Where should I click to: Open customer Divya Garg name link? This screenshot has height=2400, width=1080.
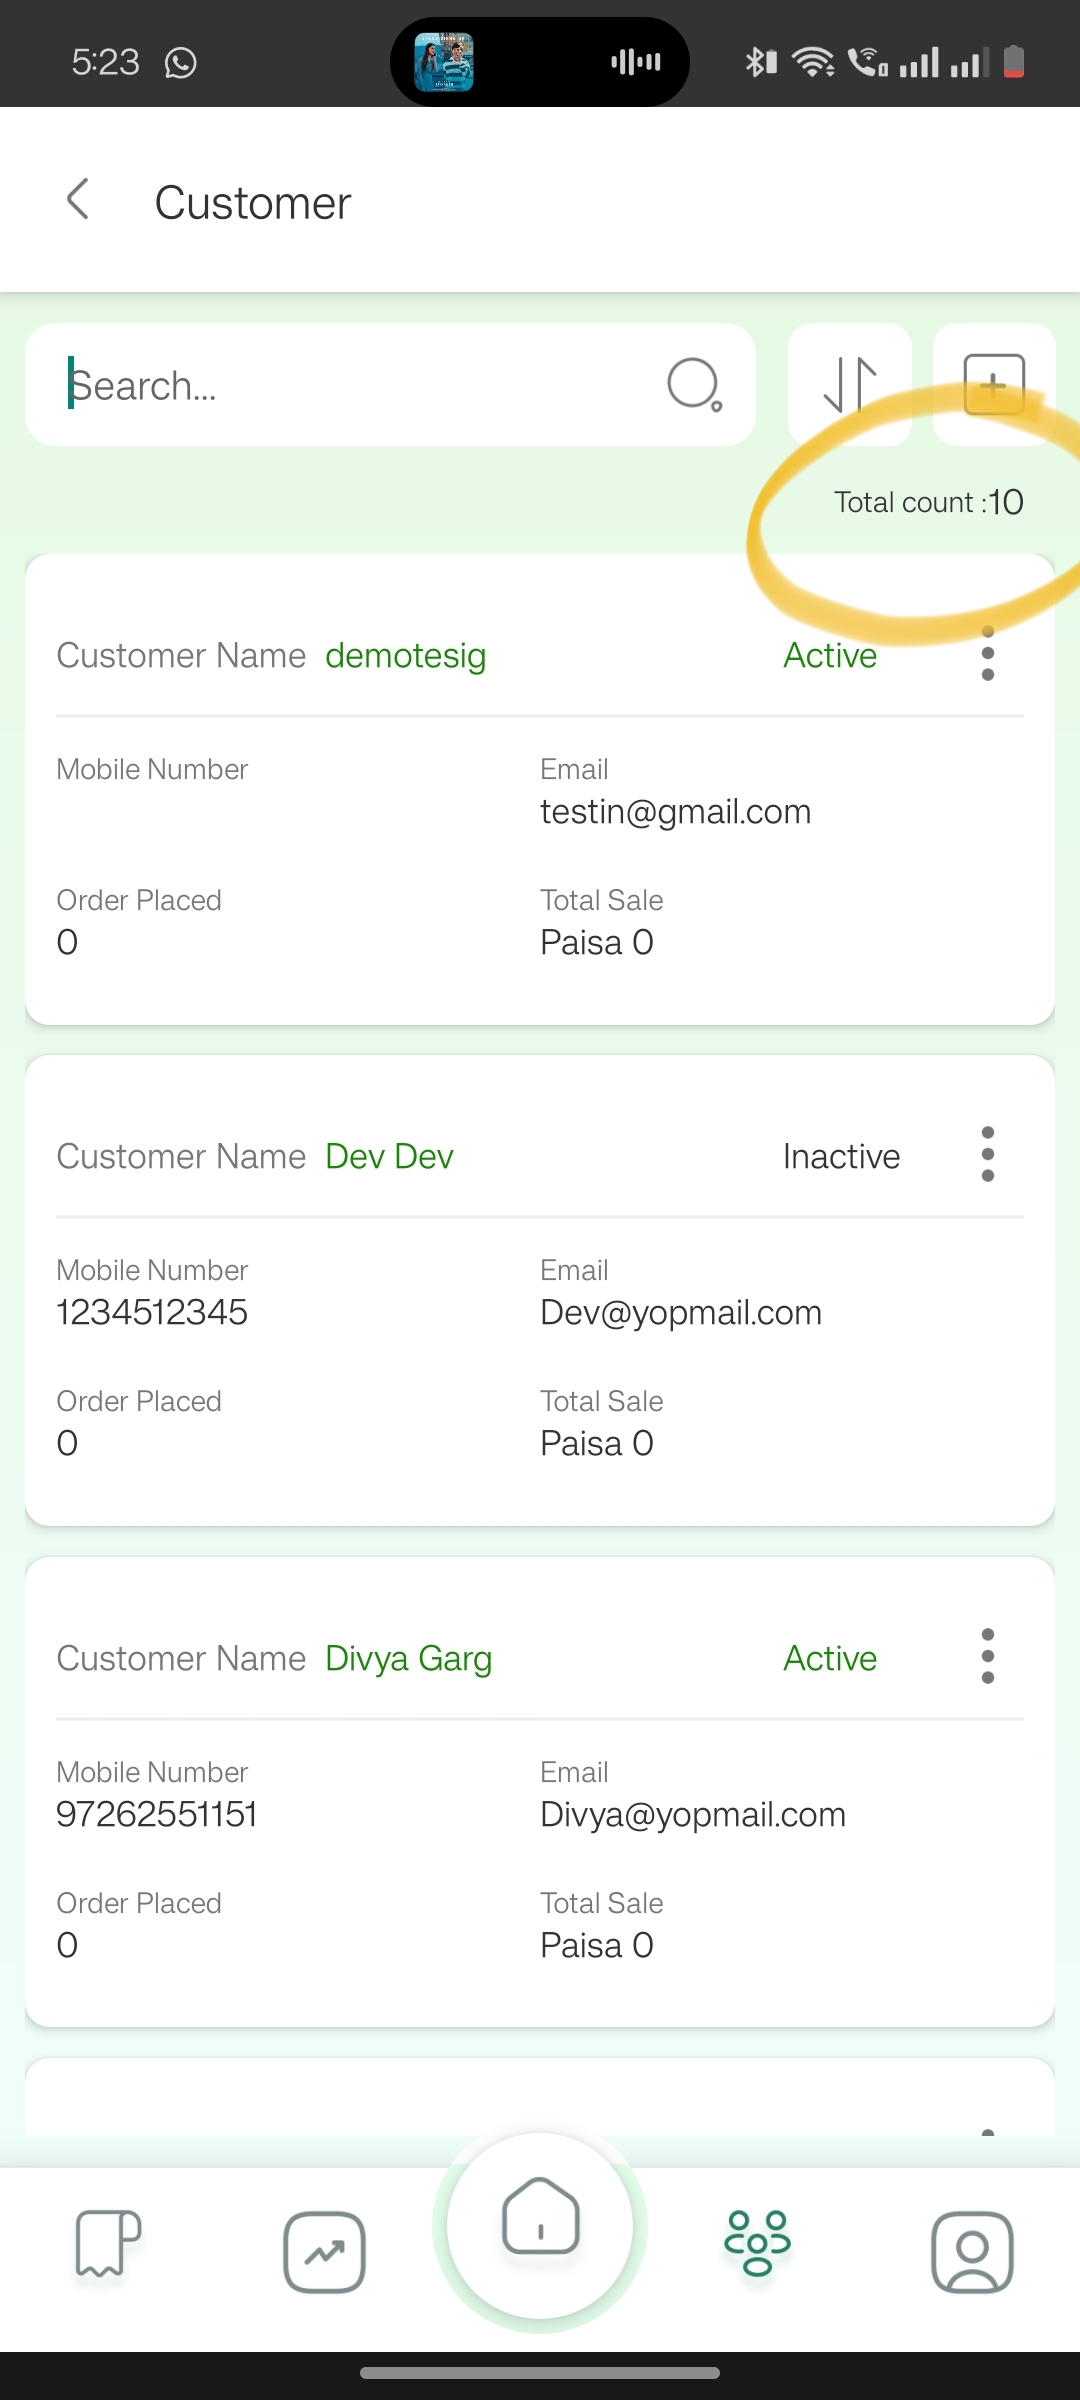(409, 1659)
